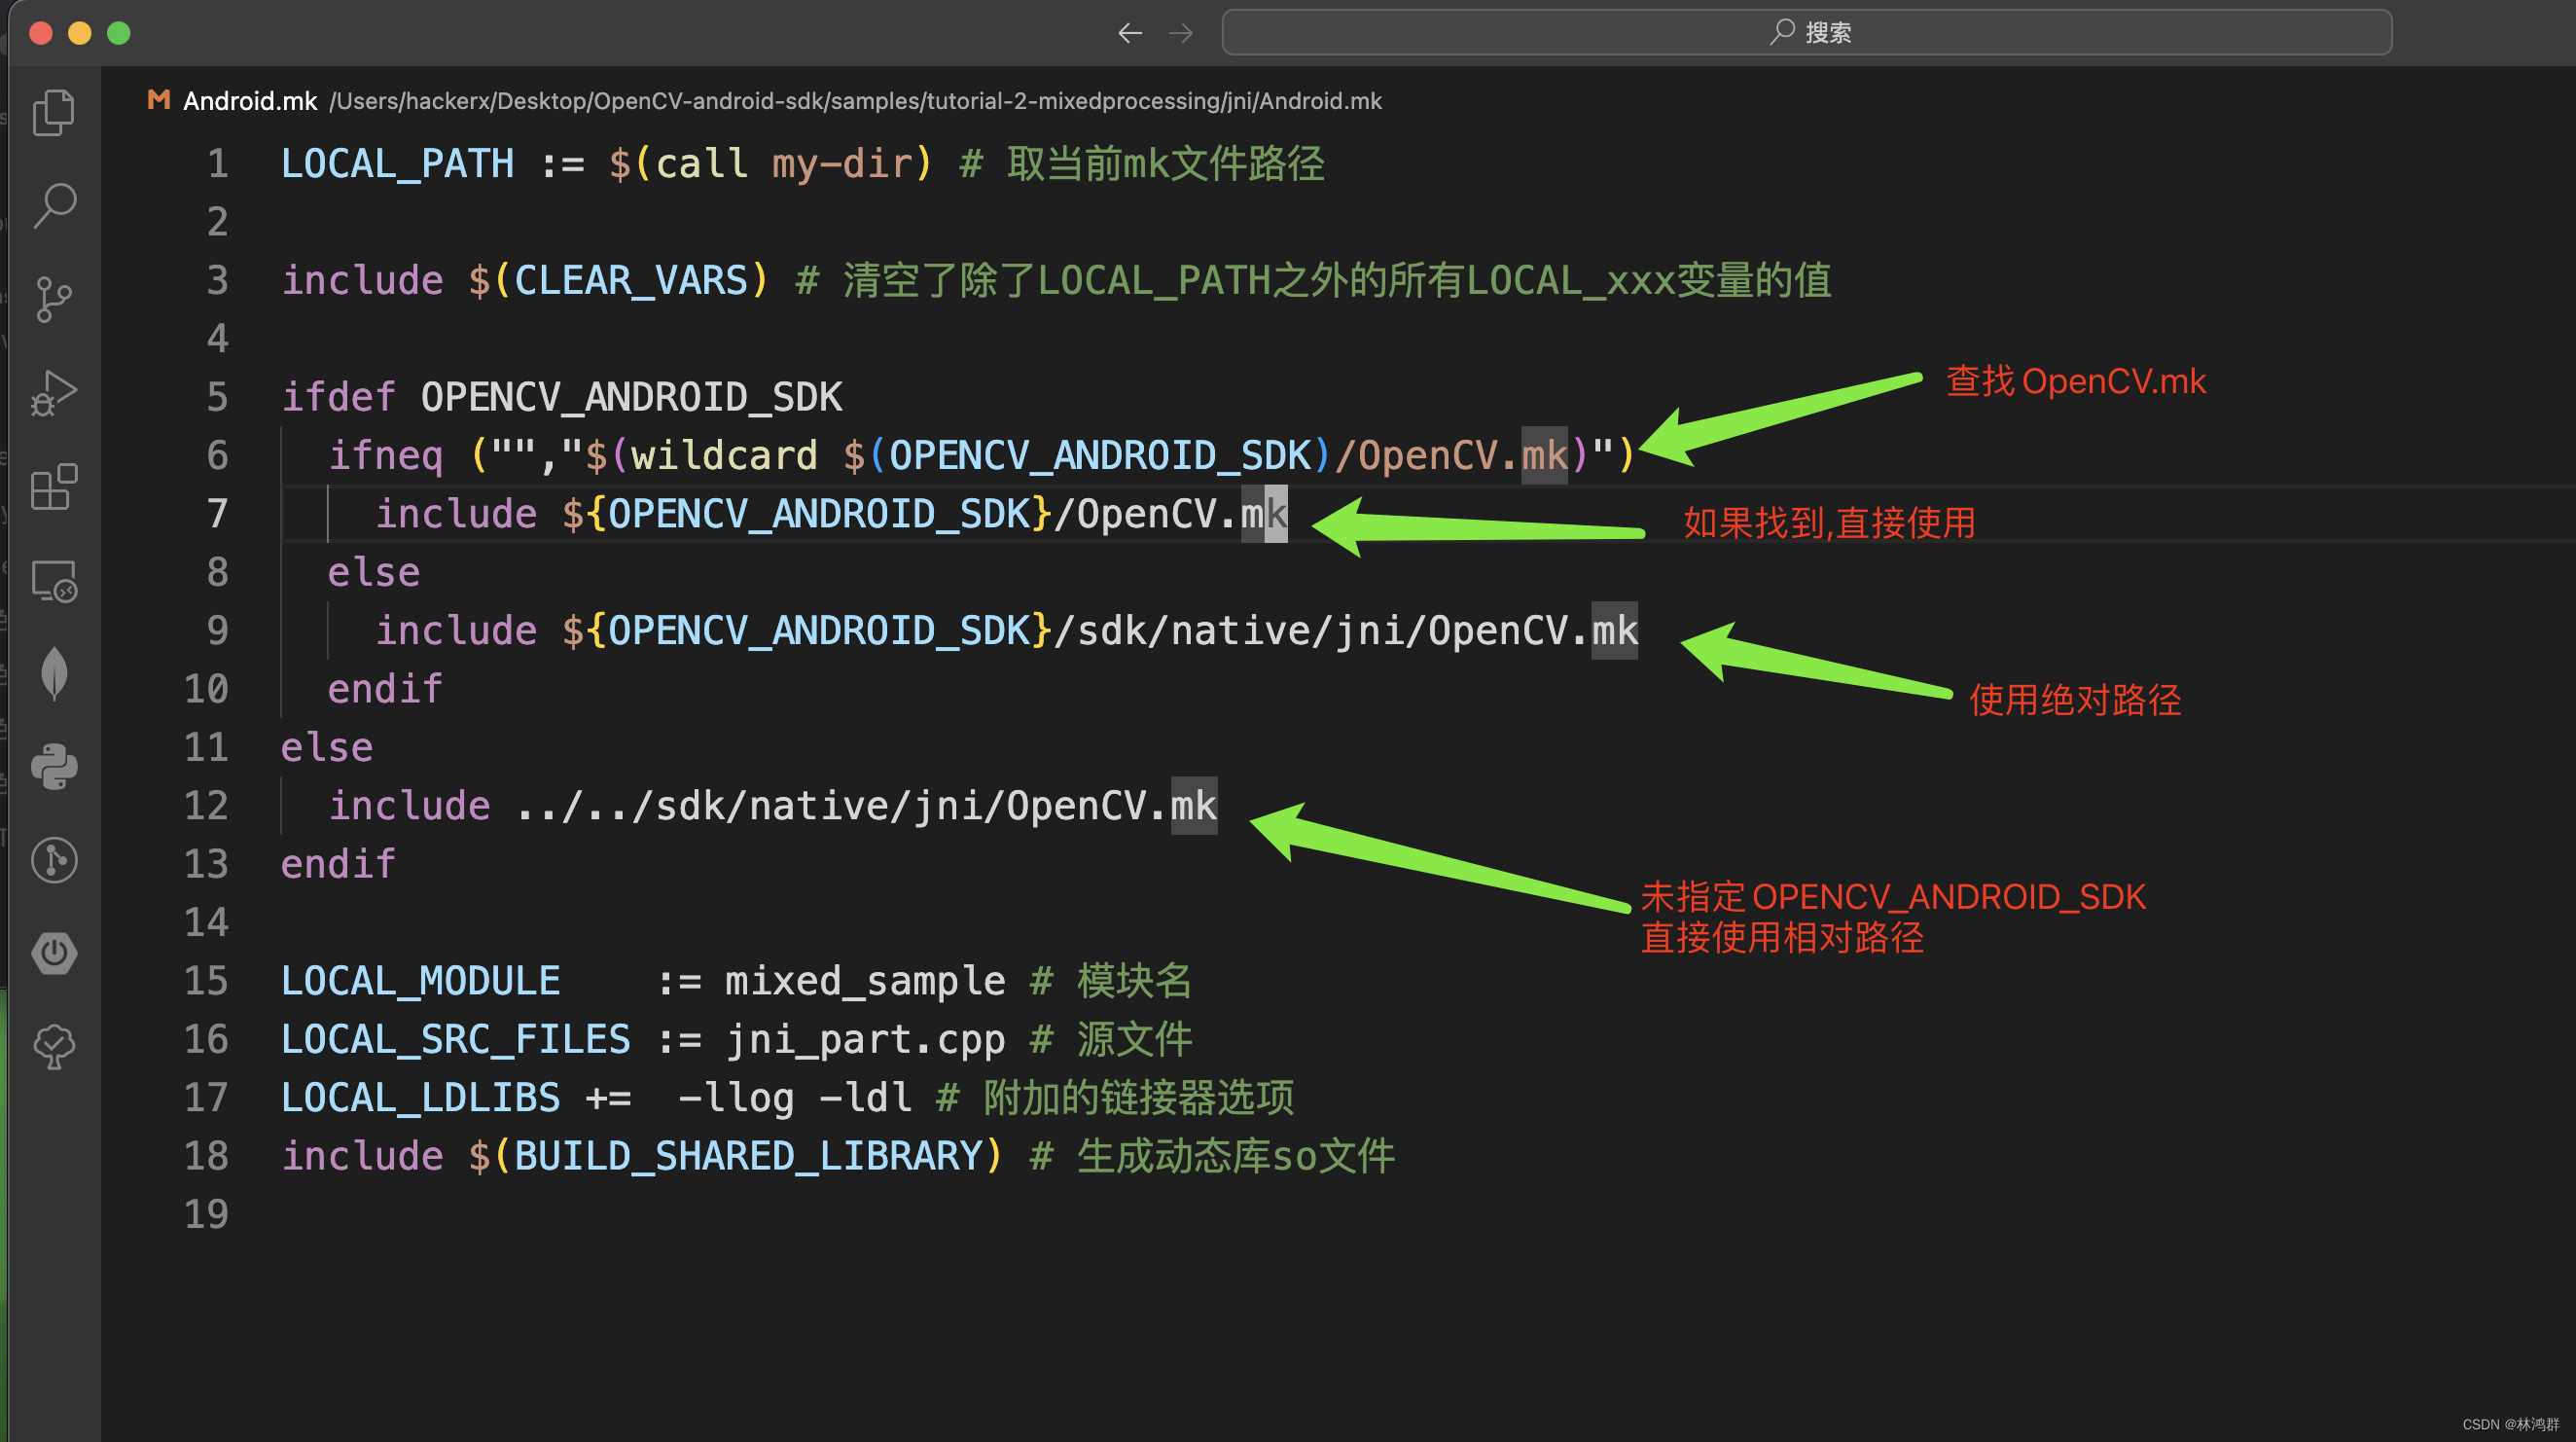Screen dimensions: 2576x1442
Task: Click the top search input field
Action: [x=1806, y=33]
